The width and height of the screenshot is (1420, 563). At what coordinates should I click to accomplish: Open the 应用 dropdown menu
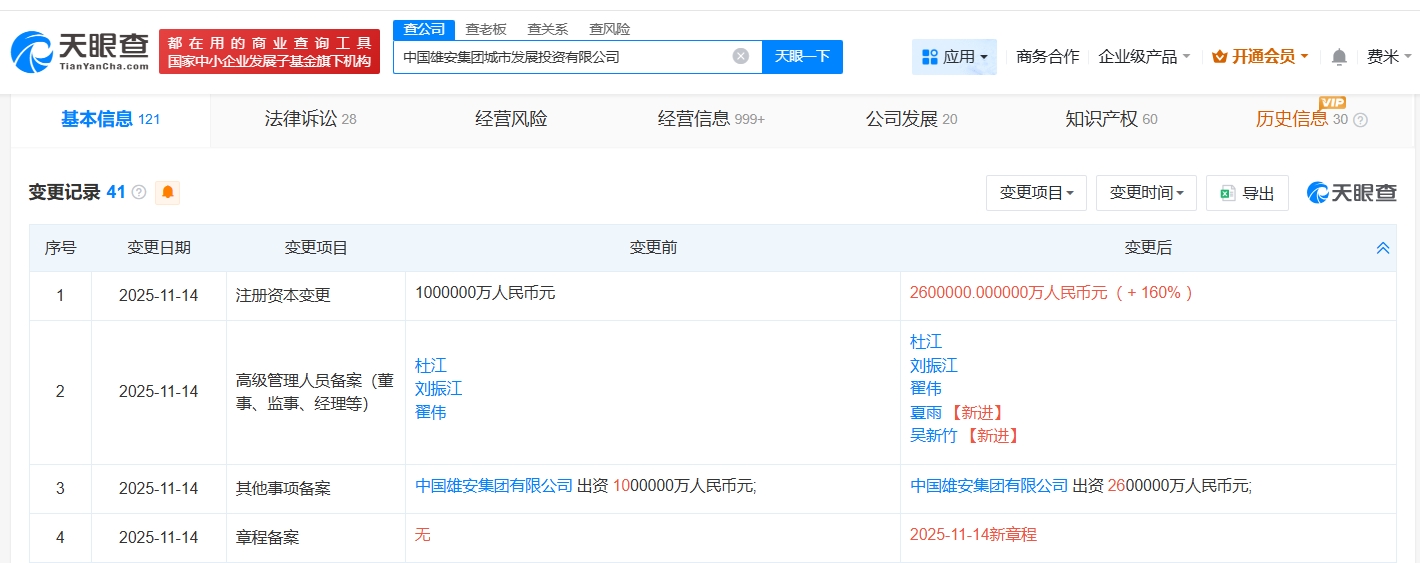point(954,57)
